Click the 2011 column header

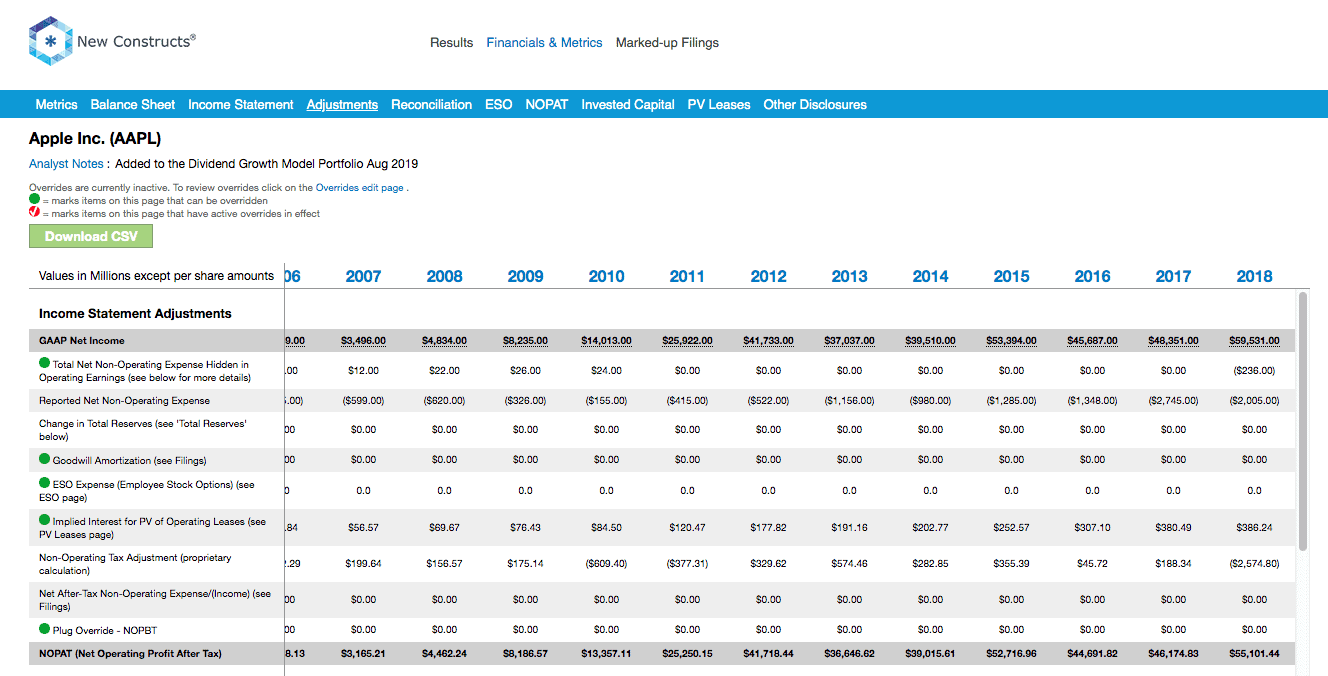click(x=687, y=276)
